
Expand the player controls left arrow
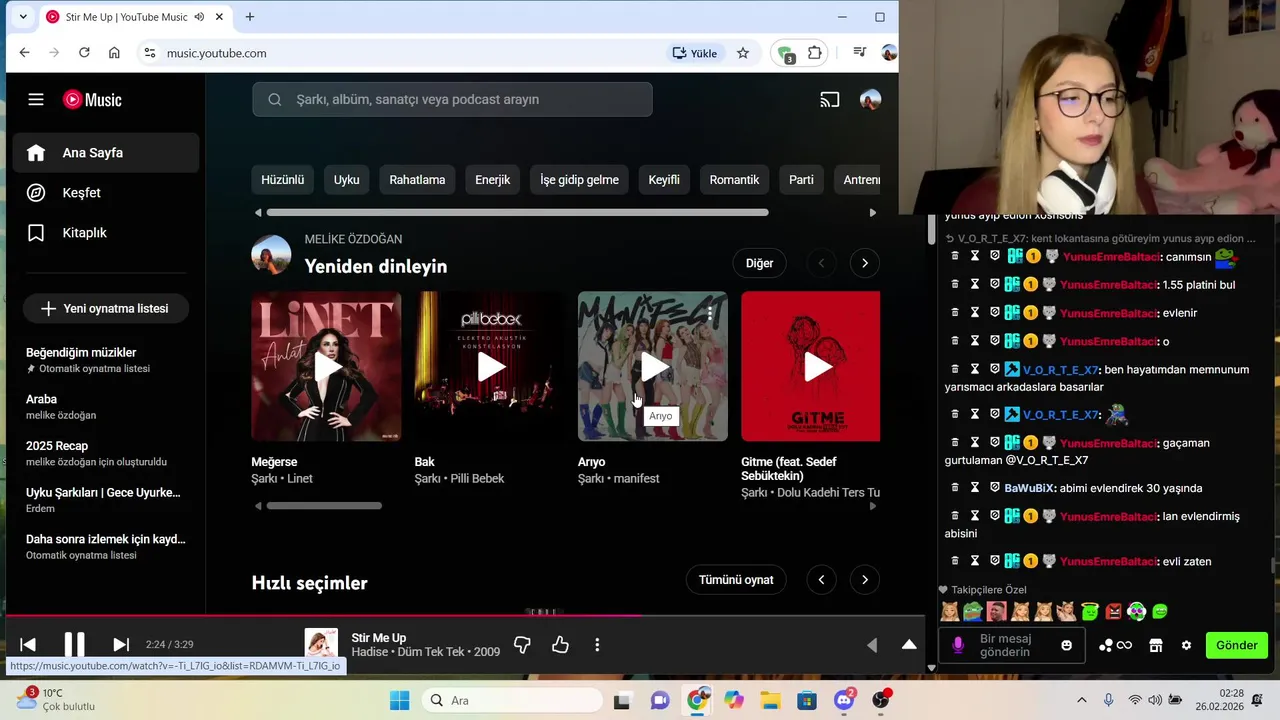point(872,645)
